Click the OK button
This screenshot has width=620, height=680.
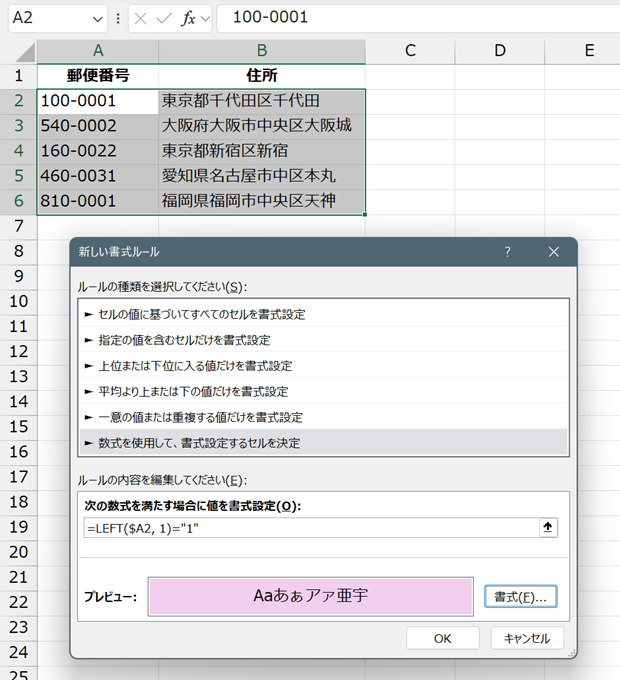click(443, 638)
